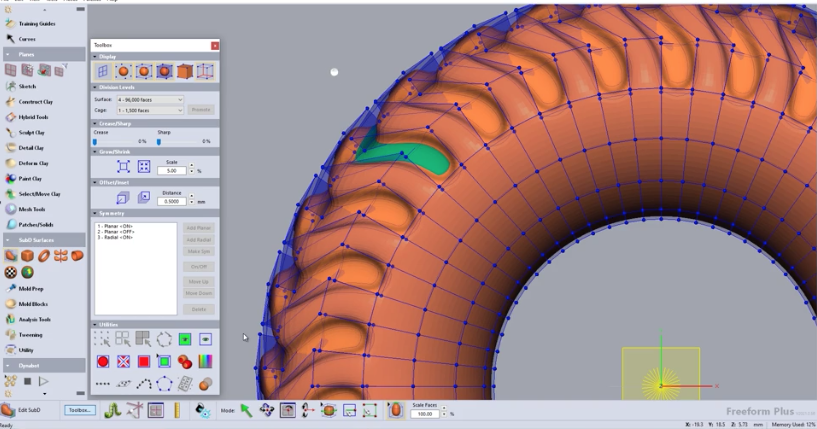The image size is (817, 429).
Task: Click the loop selection circle-arrows utility icon
Action: [x=164, y=339]
